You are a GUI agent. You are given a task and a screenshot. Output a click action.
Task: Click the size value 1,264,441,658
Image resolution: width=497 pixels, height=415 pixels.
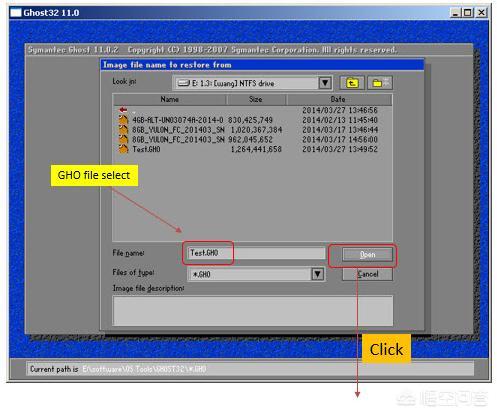pos(256,149)
